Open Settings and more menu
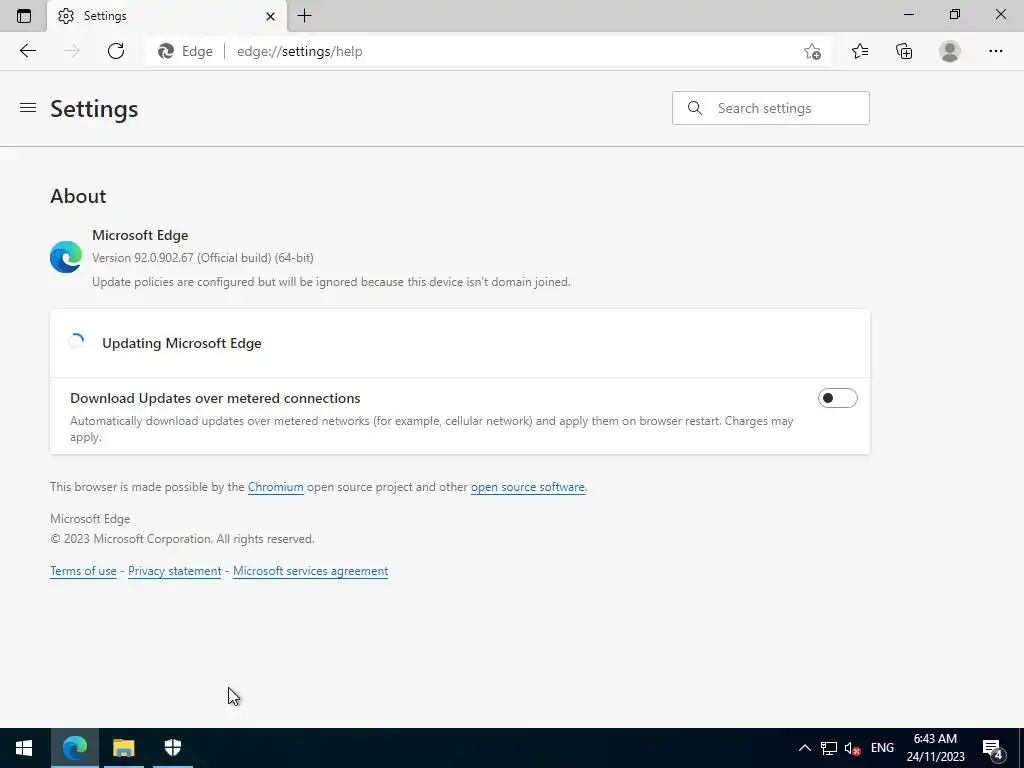 point(995,51)
